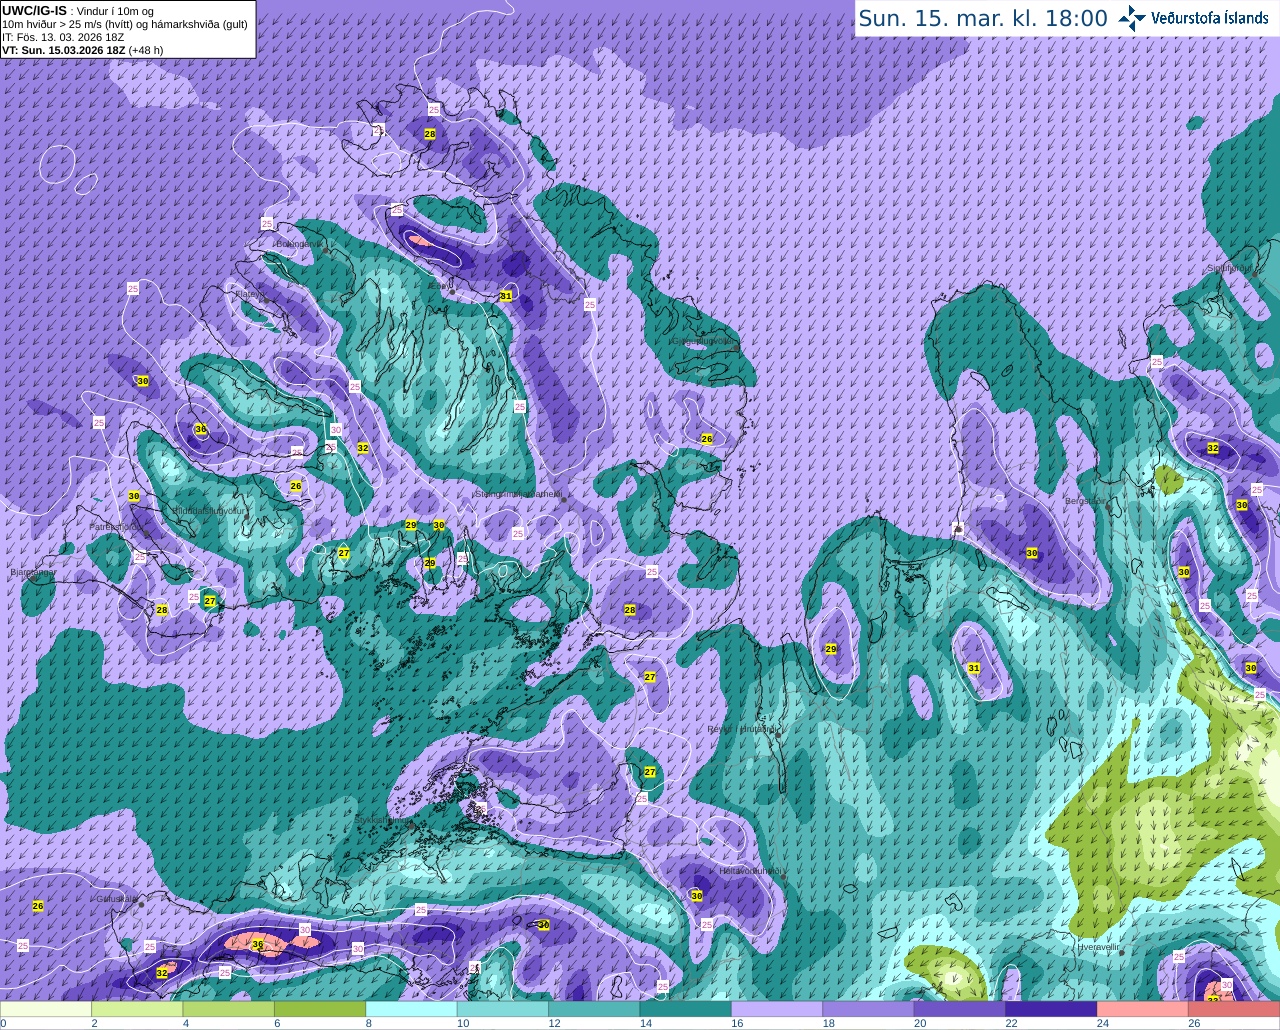The width and height of the screenshot is (1280, 1030).
Task: Click the legend tick value 26
Action: click(x=1193, y=1023)
